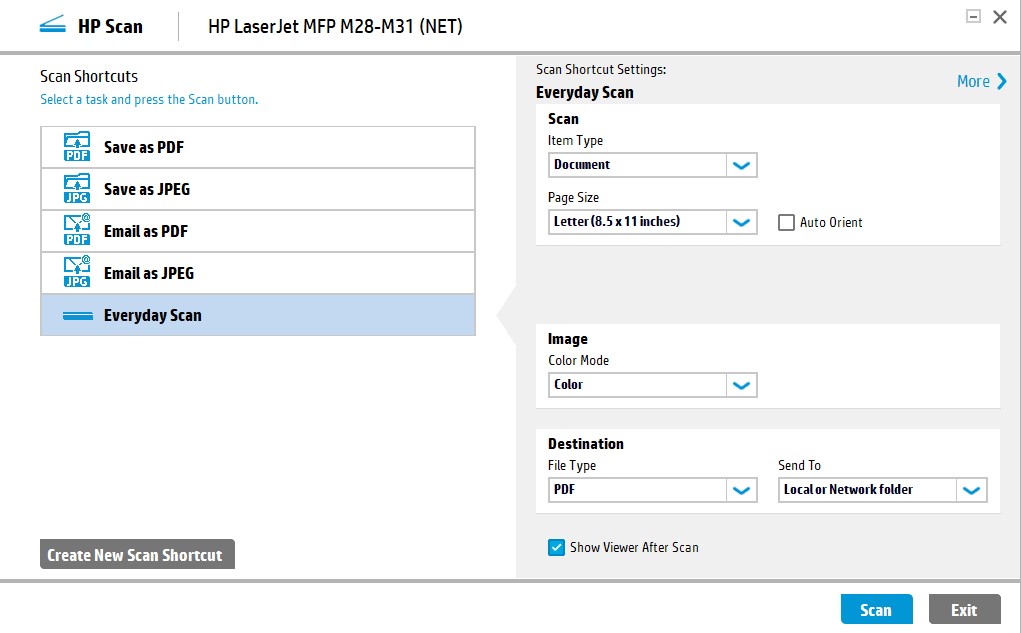Click the Show Viewer After Scan label
Viewport: 1021px width, 633px height.
click(x=634, y=547)
